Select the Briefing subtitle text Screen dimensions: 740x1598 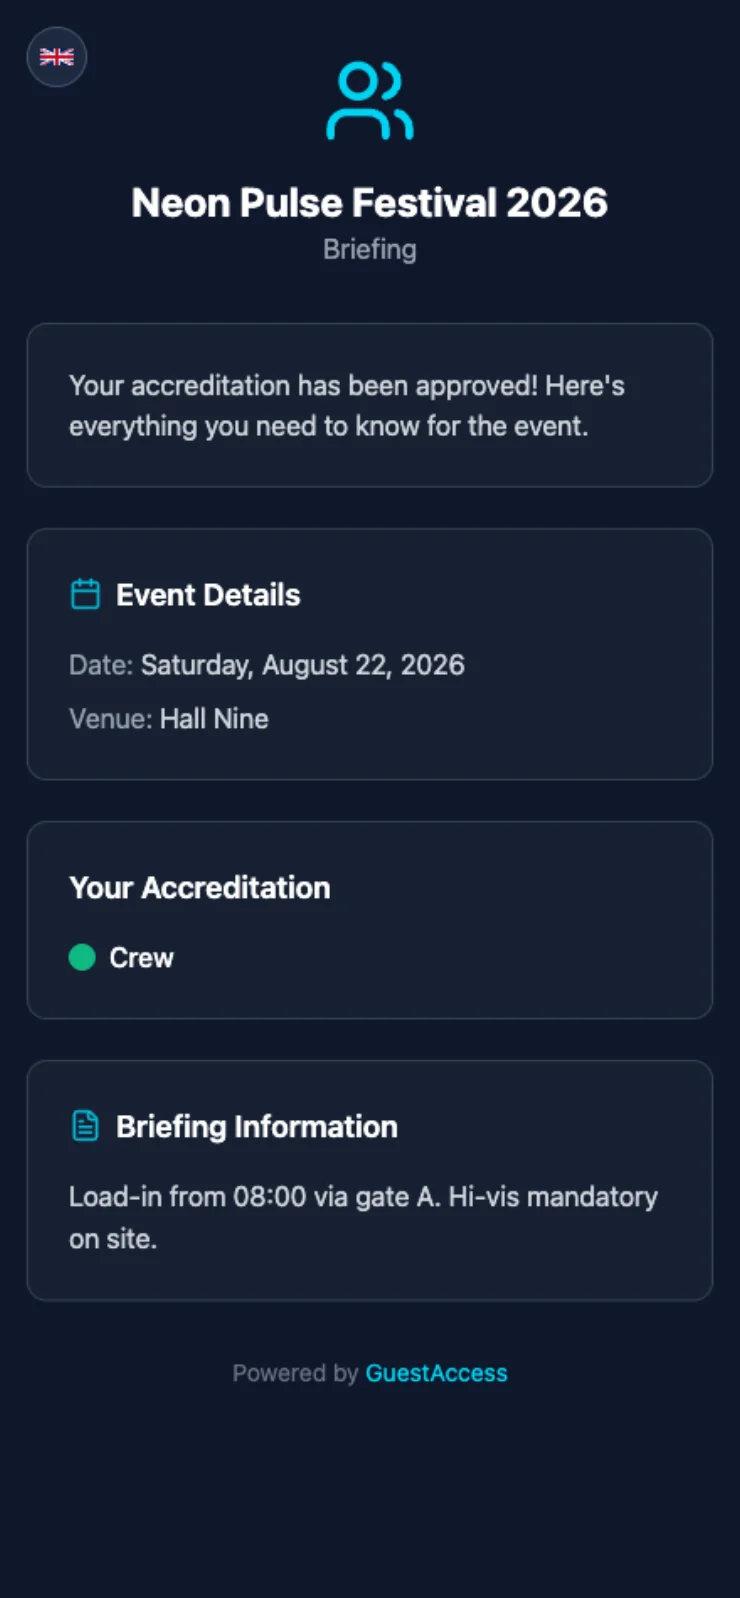[370, 249]
